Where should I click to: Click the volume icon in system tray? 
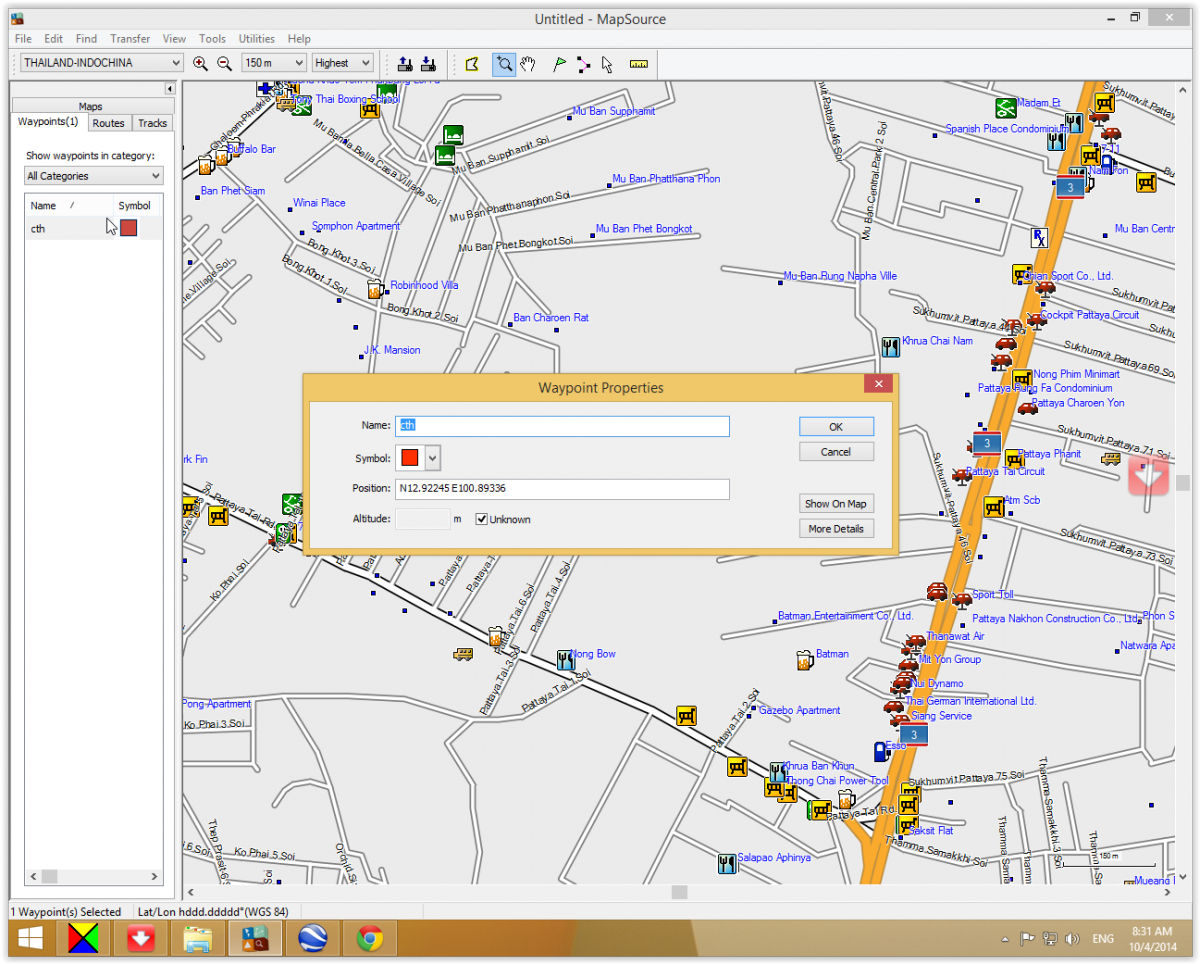pyautogui.click(x=1072, y=939)
